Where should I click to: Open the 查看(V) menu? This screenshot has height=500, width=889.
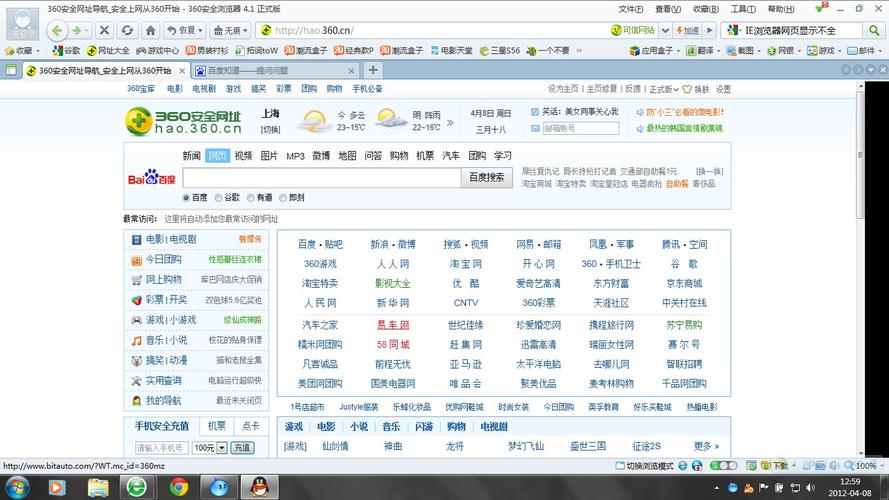(x=668, y=9)
